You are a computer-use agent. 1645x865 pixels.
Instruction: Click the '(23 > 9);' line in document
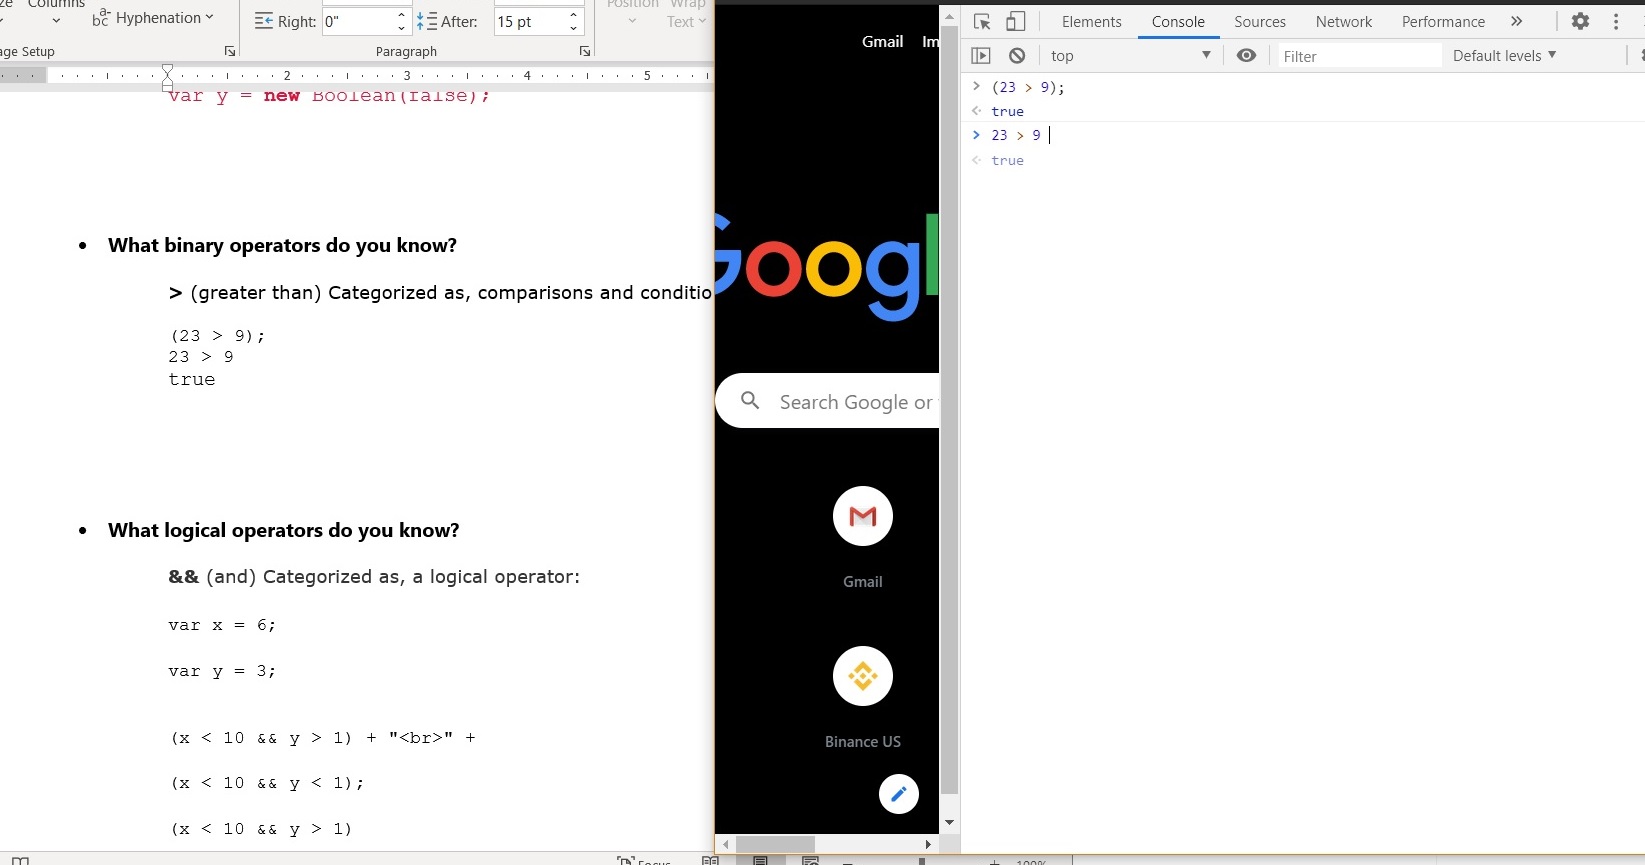[217, 336]
